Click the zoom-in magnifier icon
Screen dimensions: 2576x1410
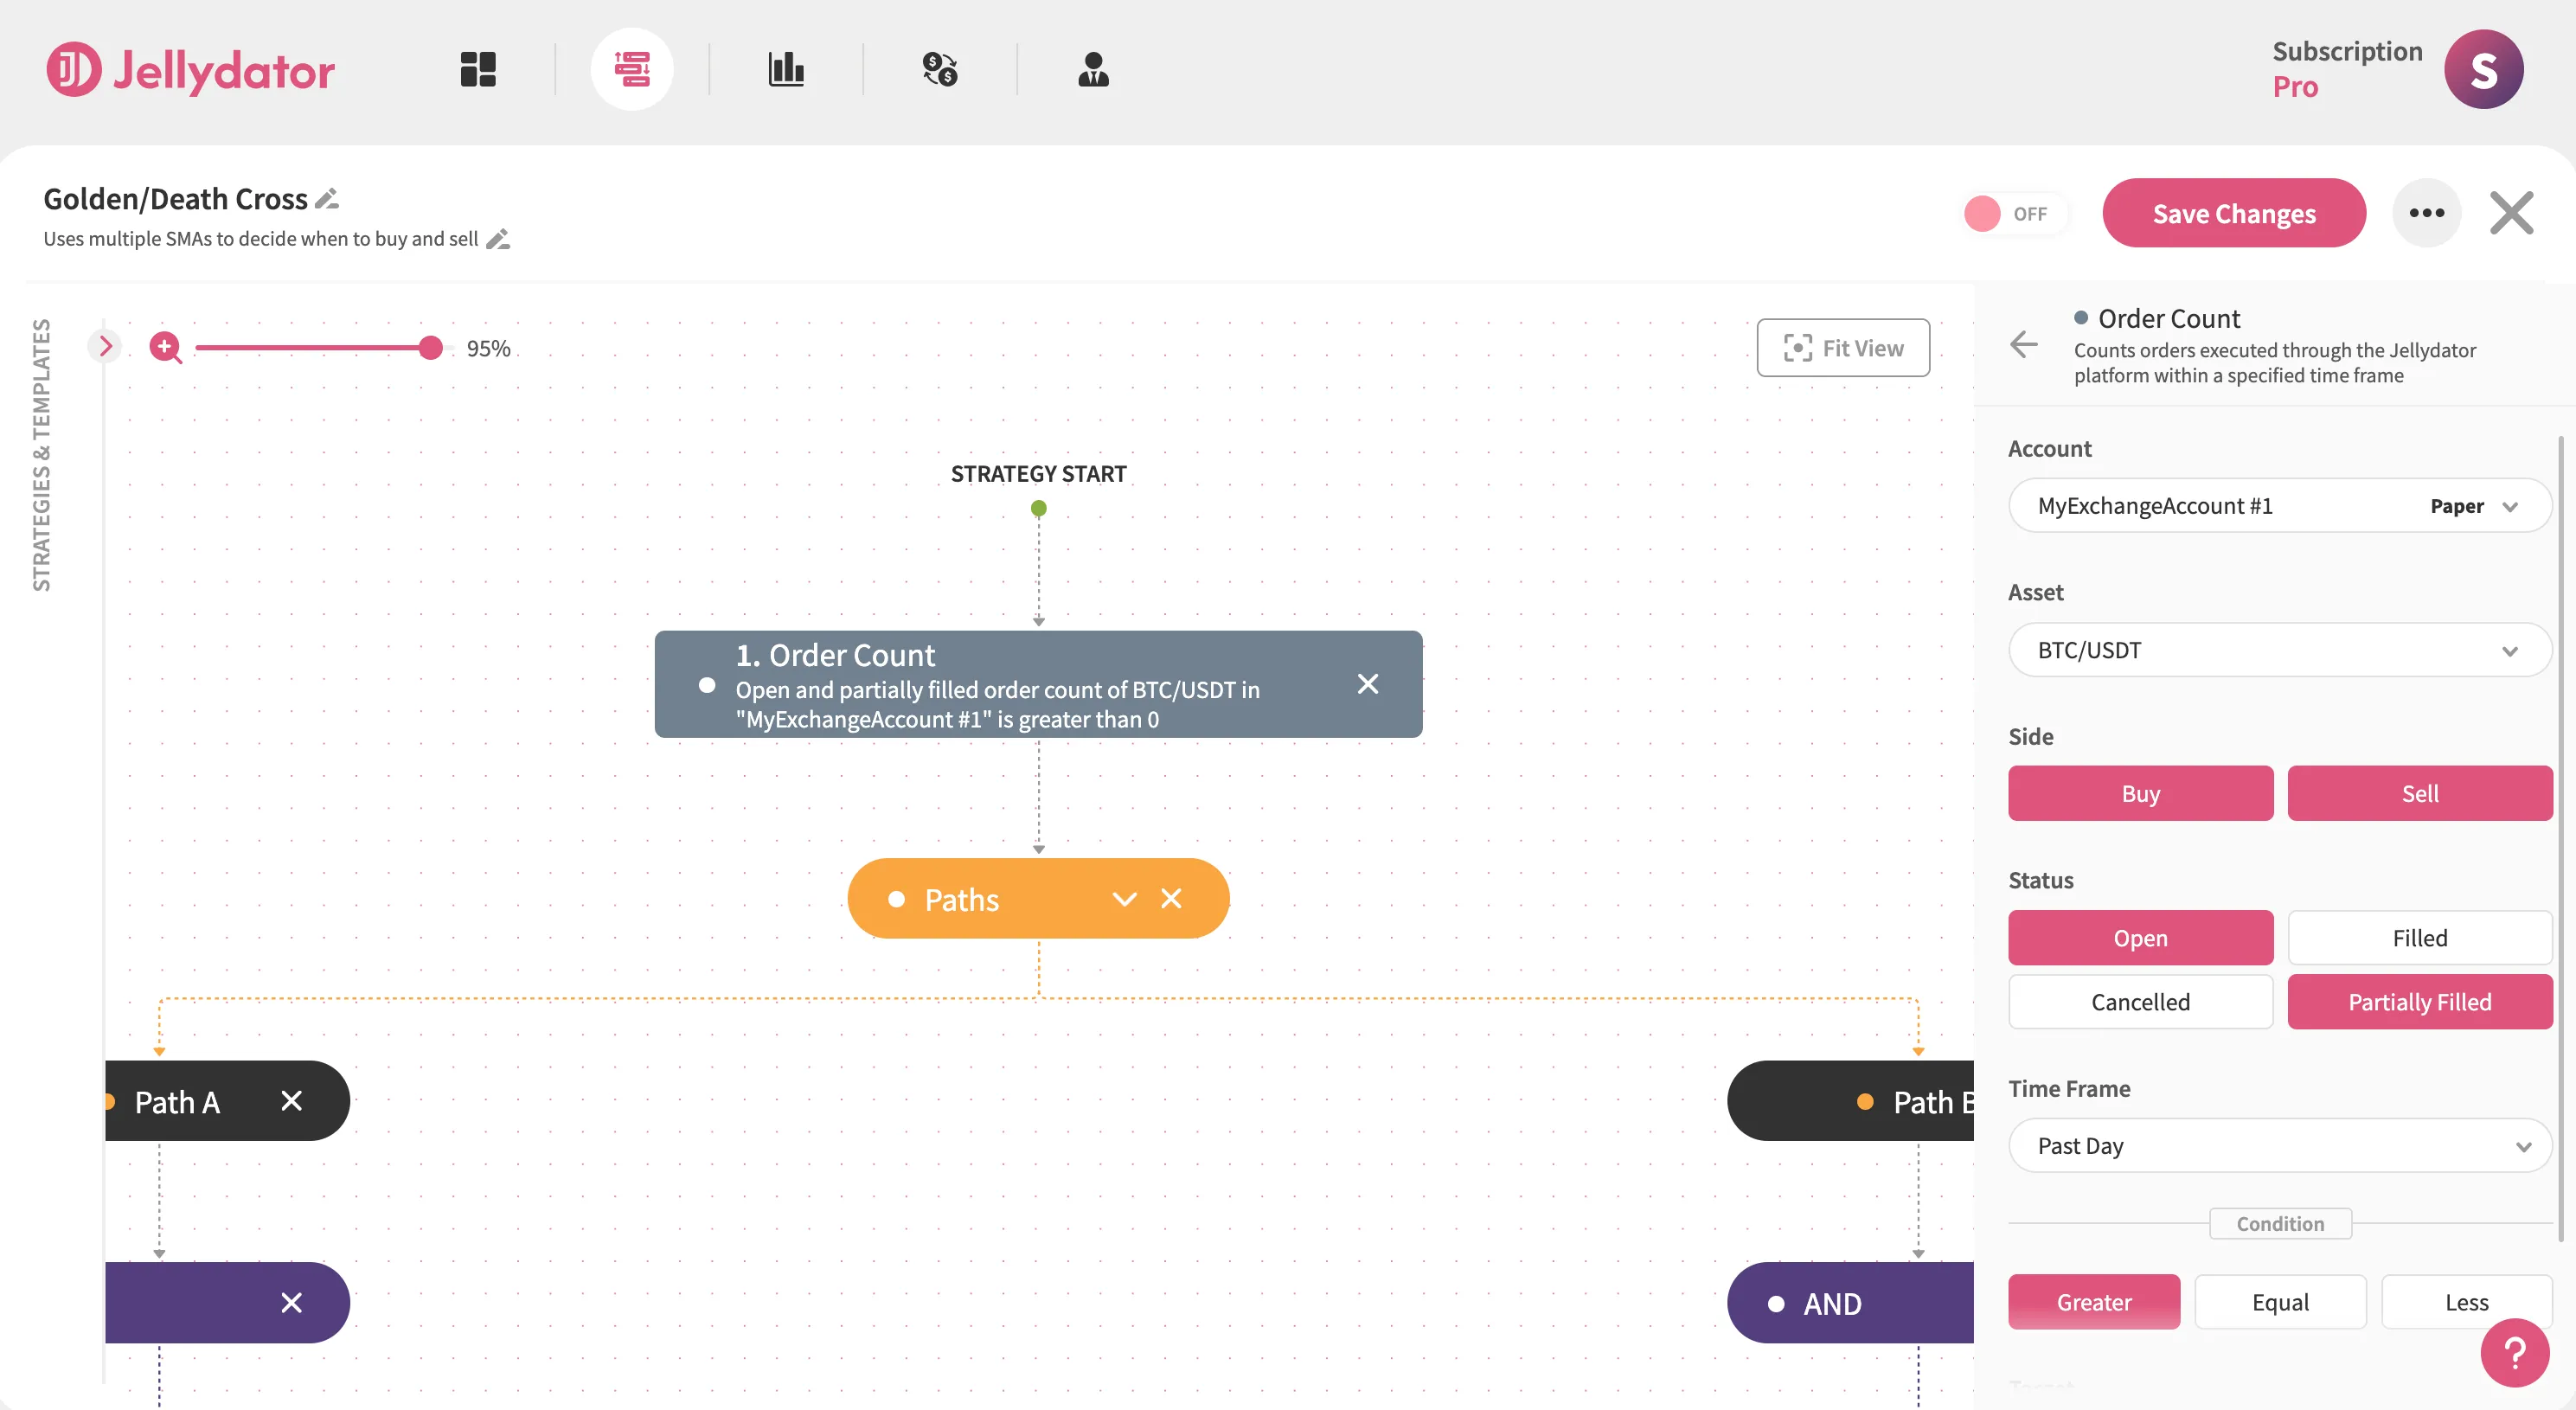tap(165, 347)
